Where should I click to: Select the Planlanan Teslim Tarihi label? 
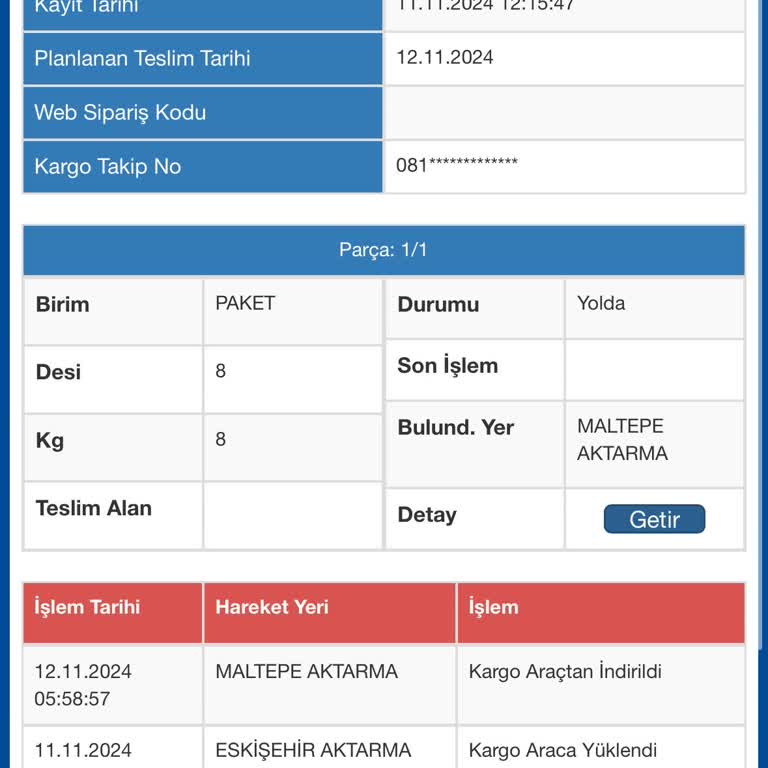click(x=142, y=58)
